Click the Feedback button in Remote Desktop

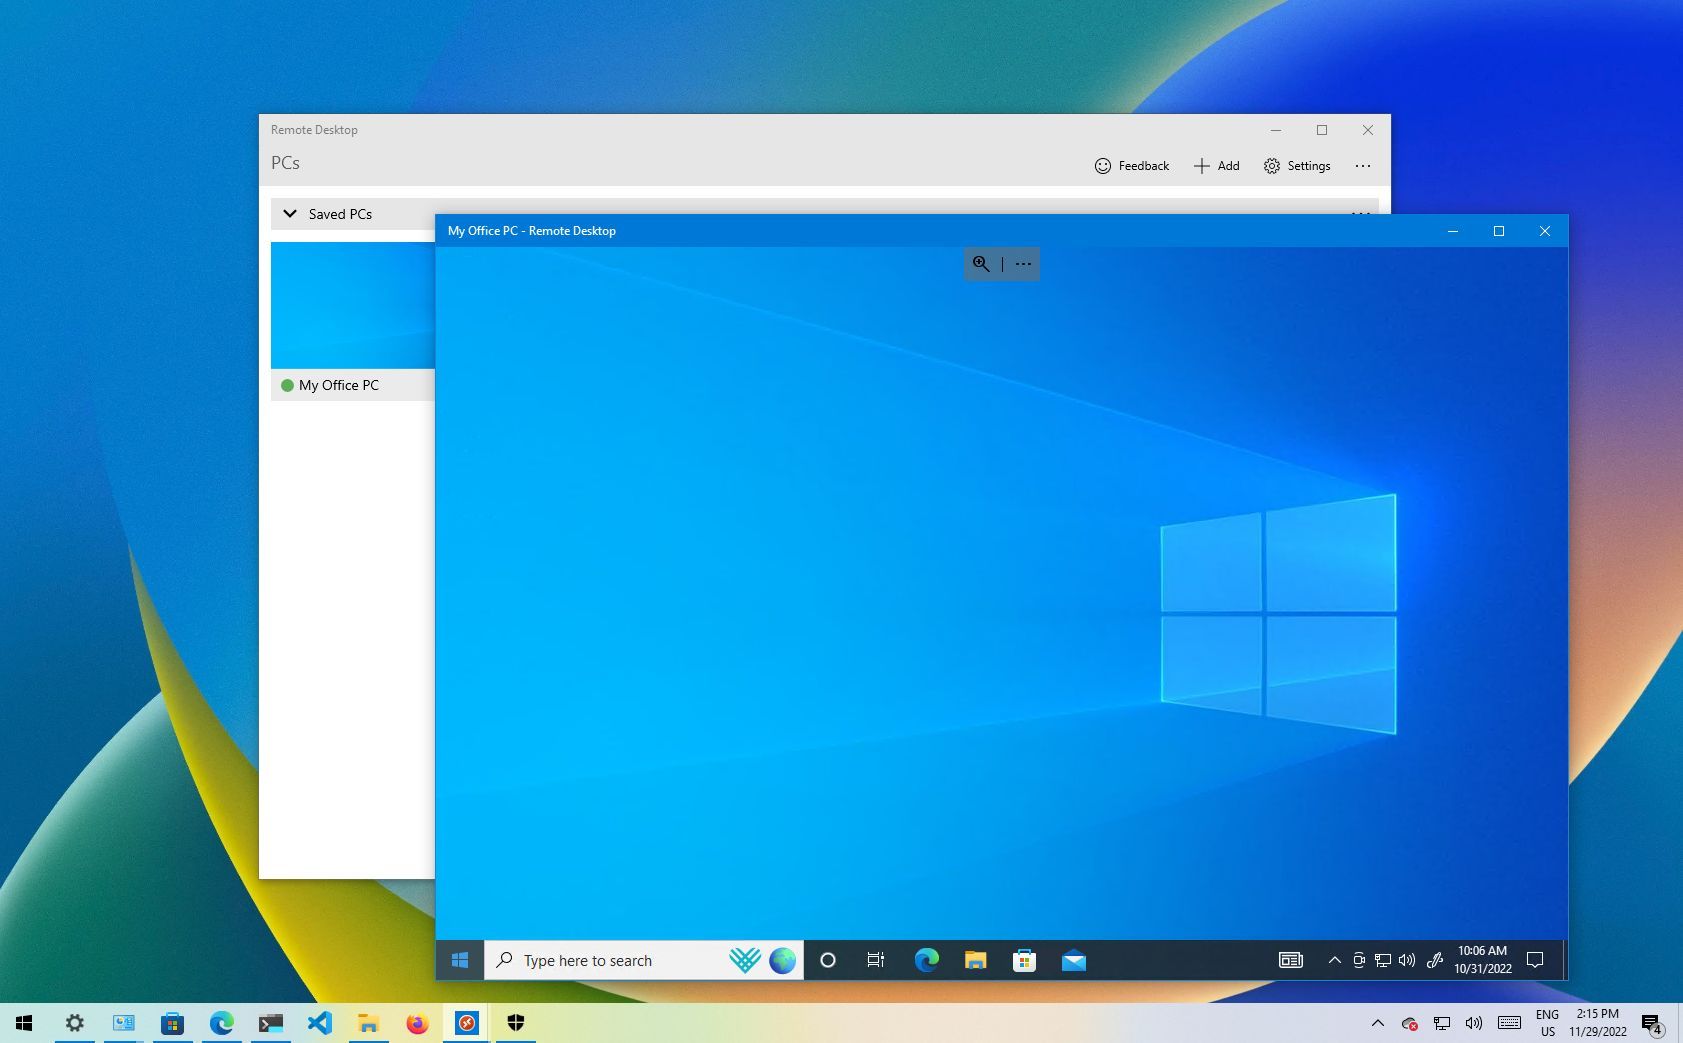click(1131, 166)
